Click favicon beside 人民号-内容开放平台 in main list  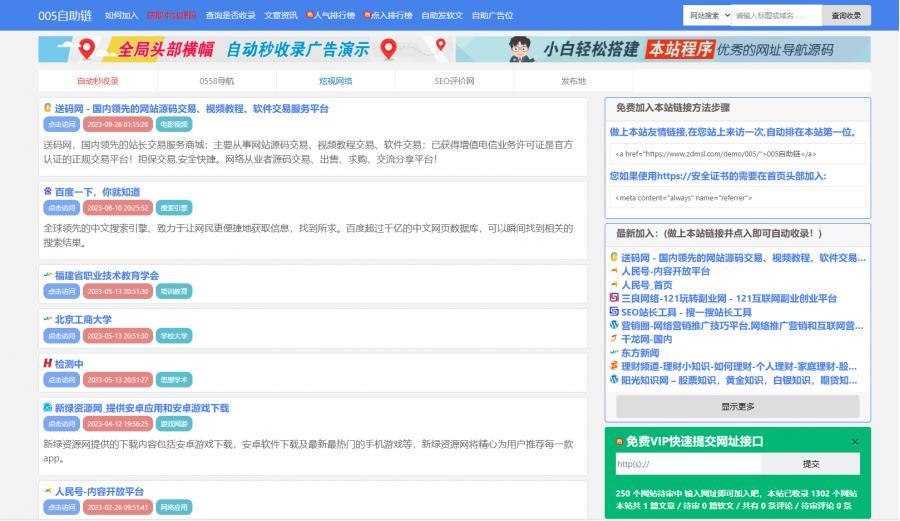click(x=48, y=491)
